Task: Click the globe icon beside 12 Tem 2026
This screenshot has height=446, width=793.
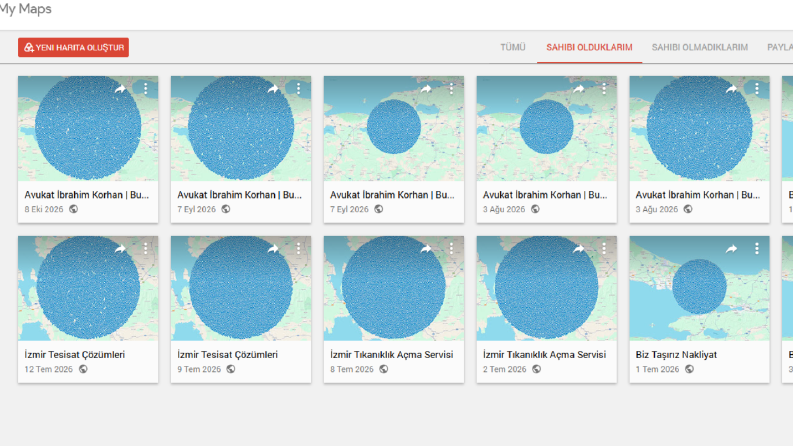Action: pyautogui.click(x=83, y=369)
